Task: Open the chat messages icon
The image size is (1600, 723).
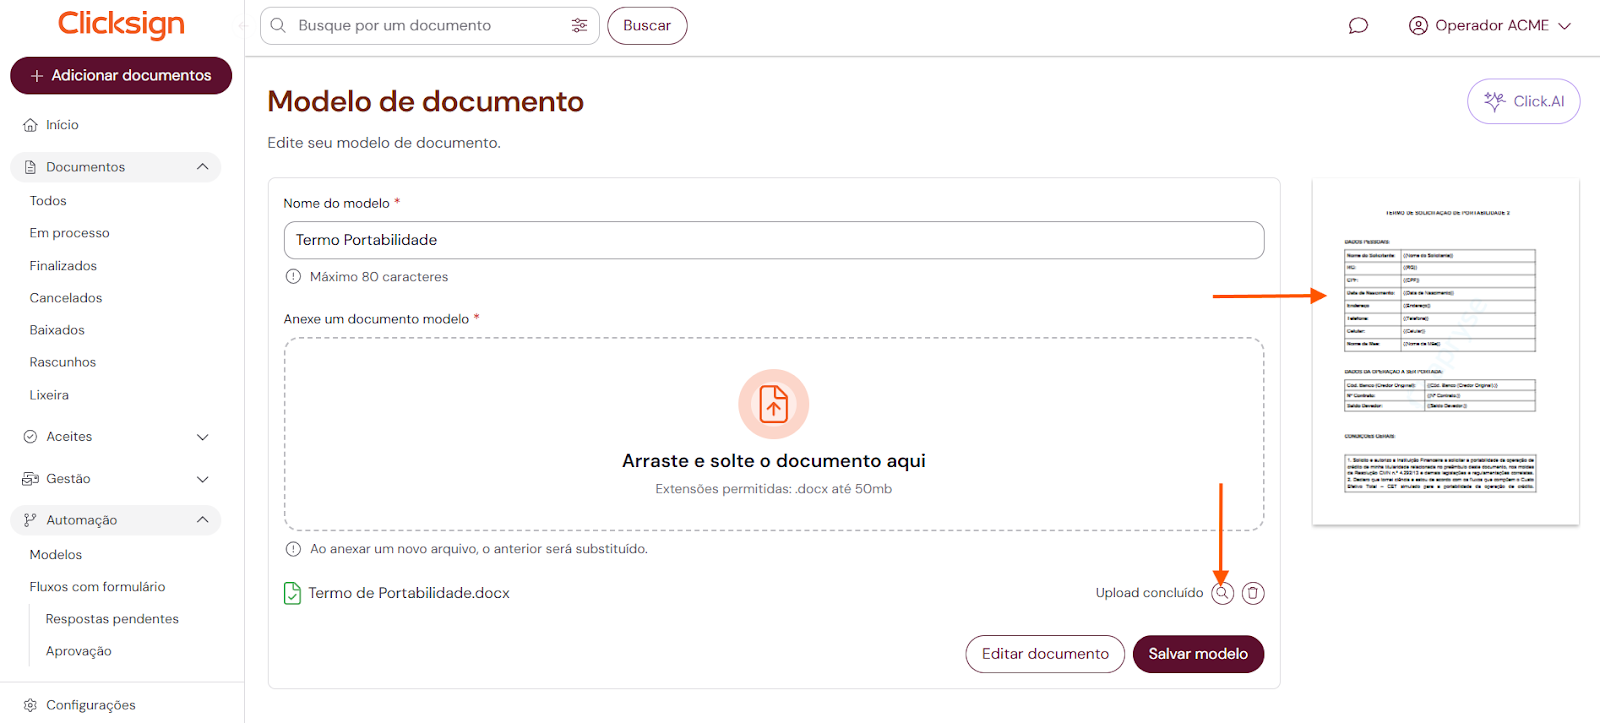Action: pyautogui.click(x=1357, y=26)
